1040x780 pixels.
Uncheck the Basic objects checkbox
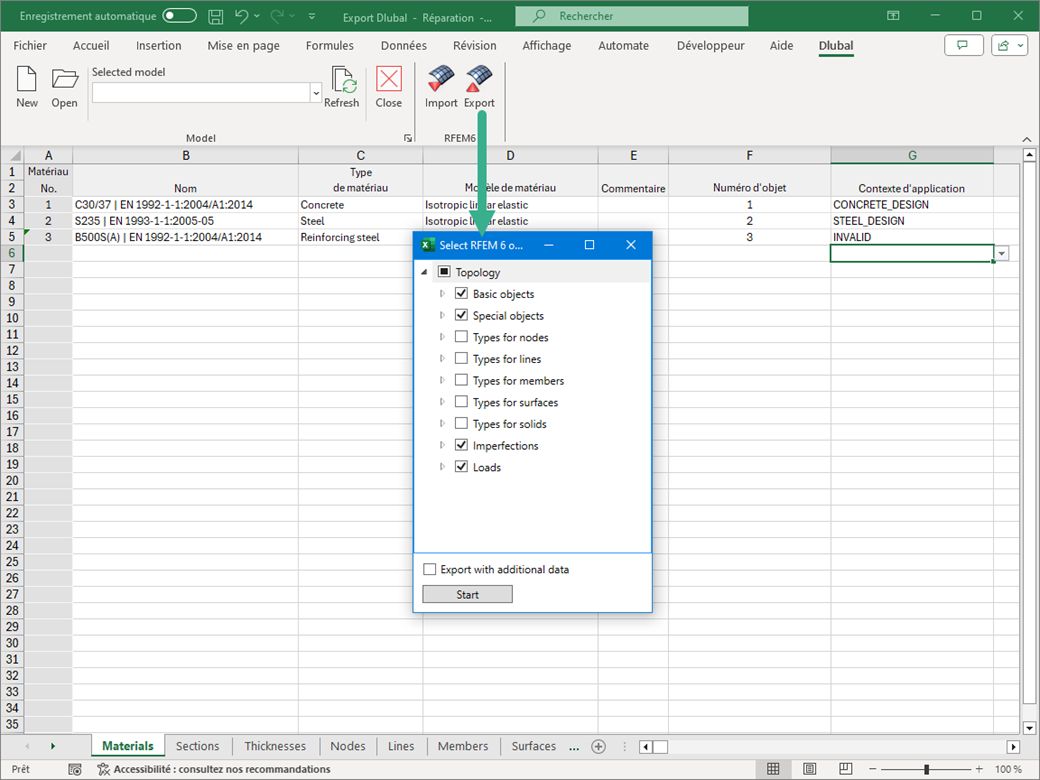tap(461, 293)
